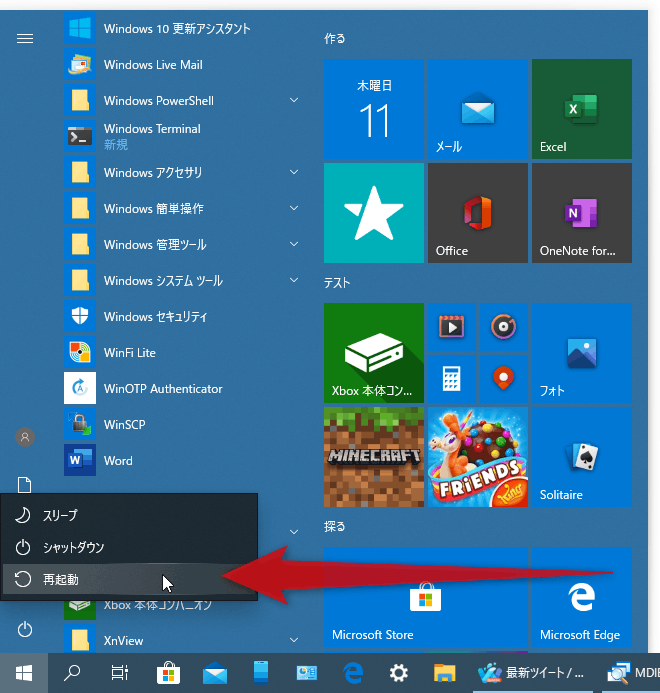Click the Windows Start button on taskbar

click(24, 673)
